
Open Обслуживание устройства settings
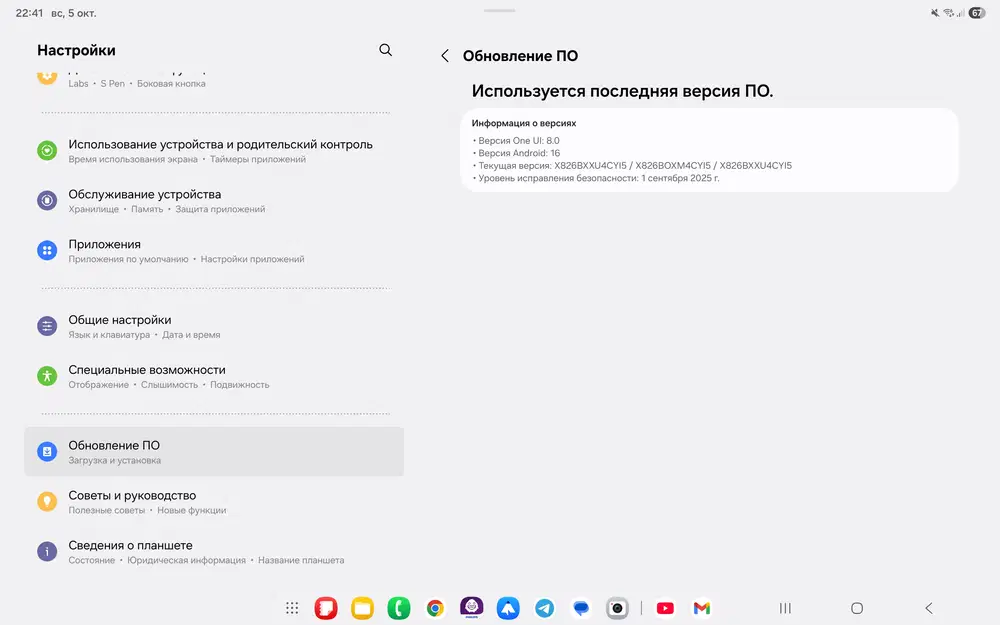click(x=214, y=200)
